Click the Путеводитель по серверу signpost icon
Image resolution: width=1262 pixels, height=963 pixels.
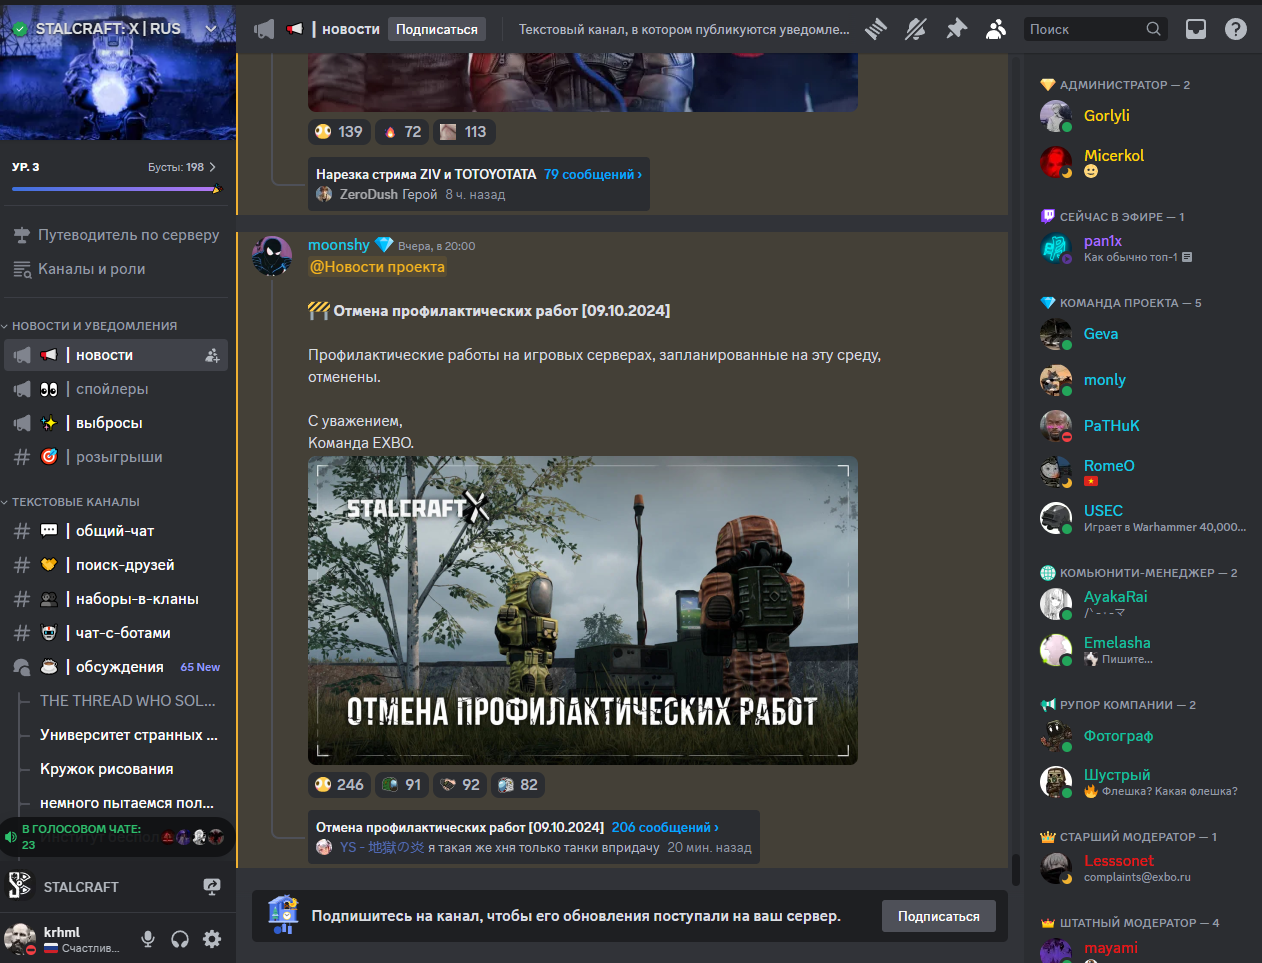click(x=22, y=235)
